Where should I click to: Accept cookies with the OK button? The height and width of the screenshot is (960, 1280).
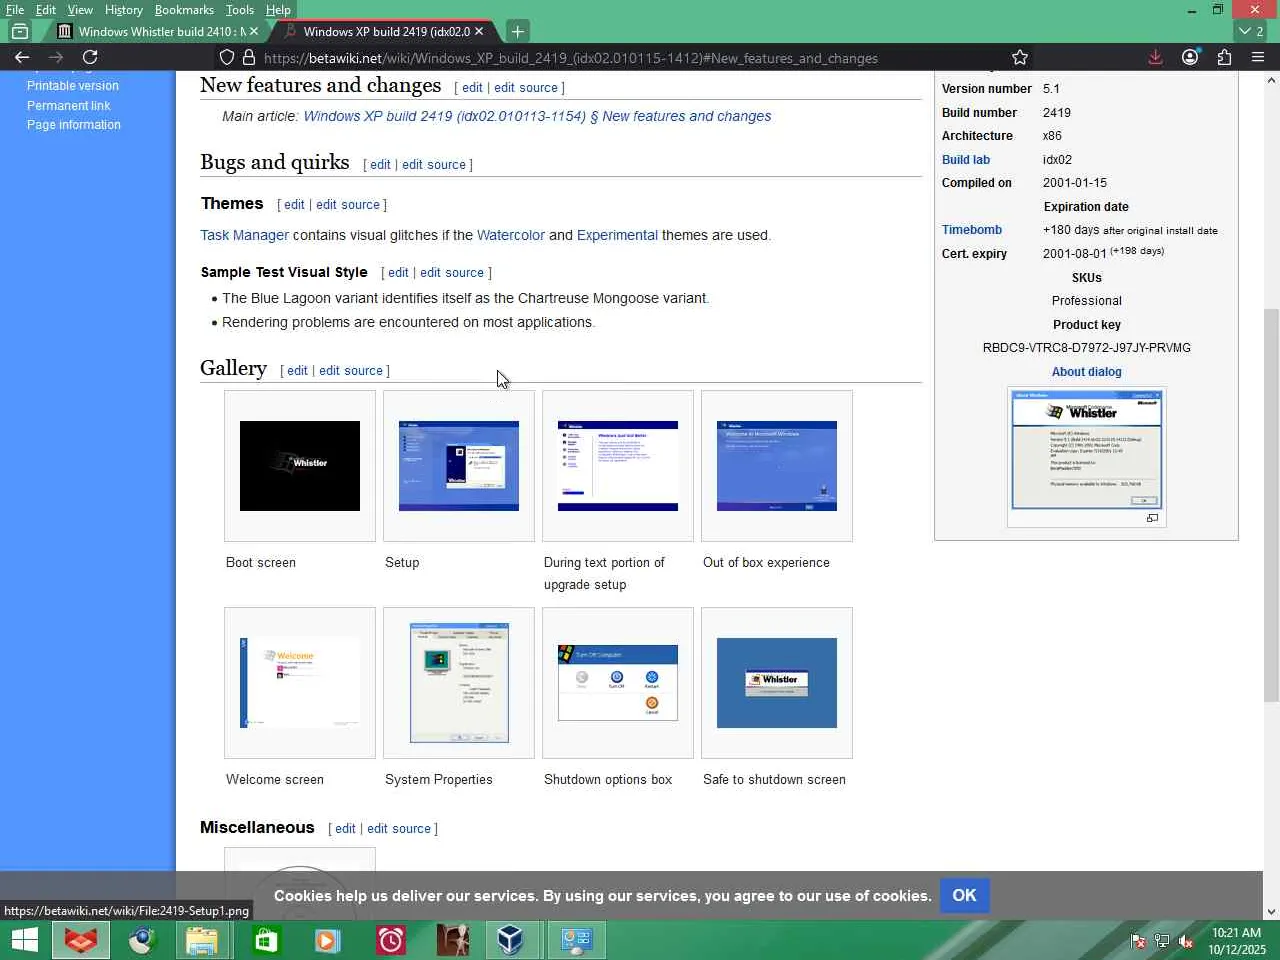click(x=965, y=896)
